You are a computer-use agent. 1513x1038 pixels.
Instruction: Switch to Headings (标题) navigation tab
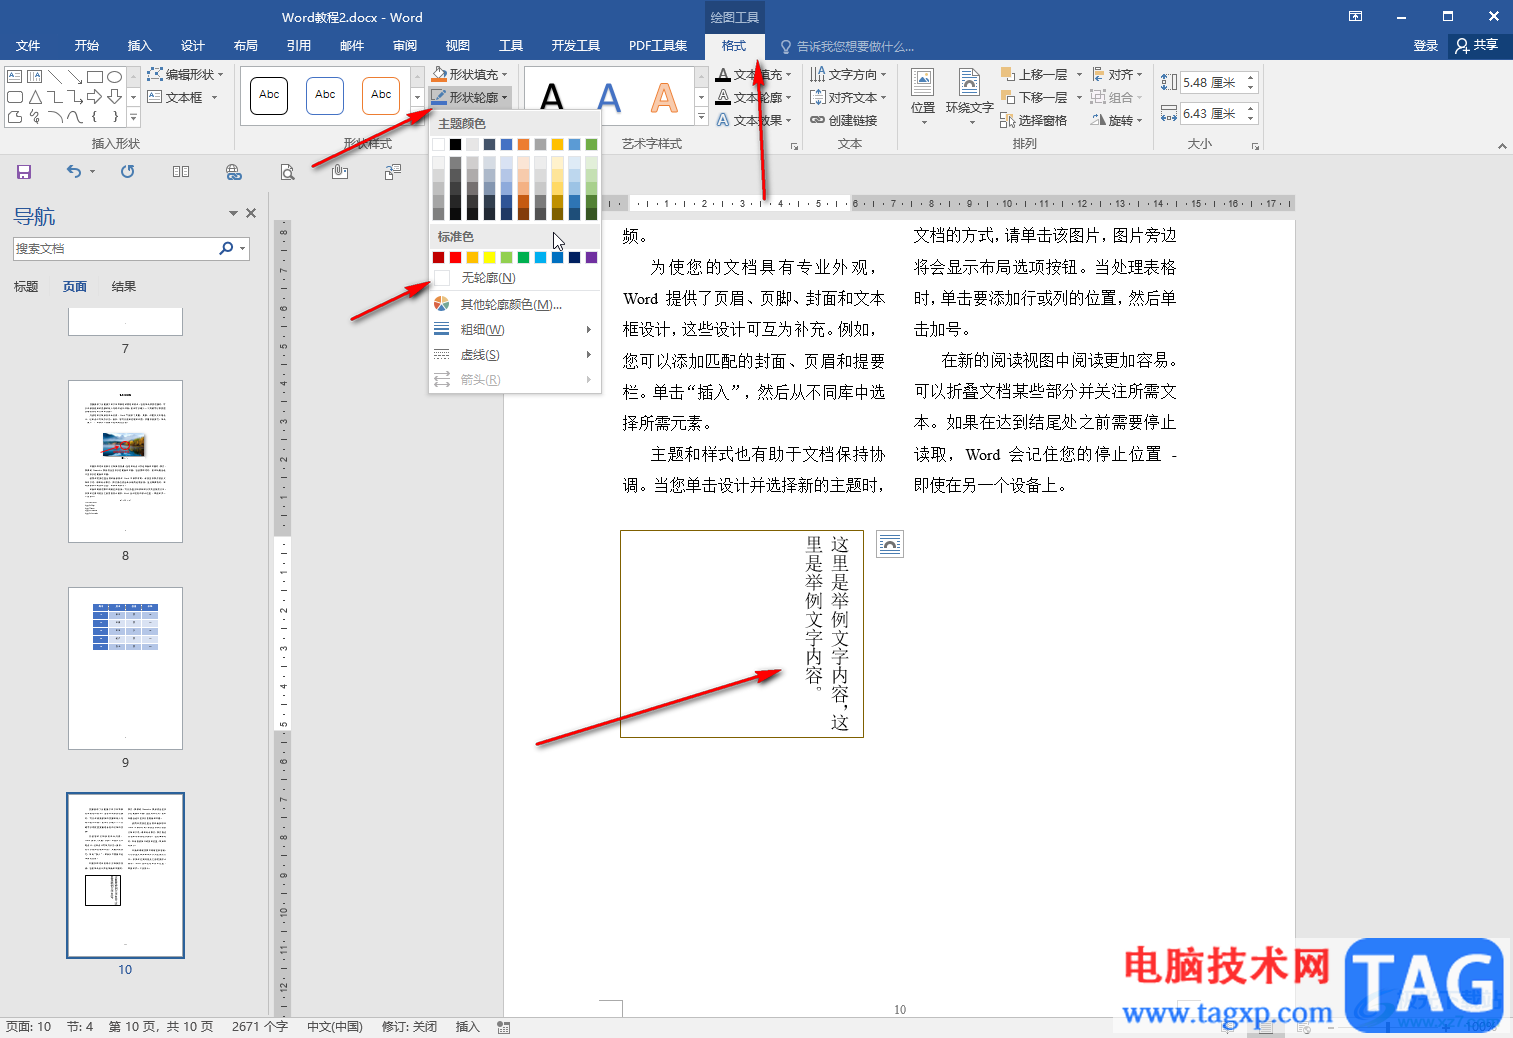tap(26, 286)
